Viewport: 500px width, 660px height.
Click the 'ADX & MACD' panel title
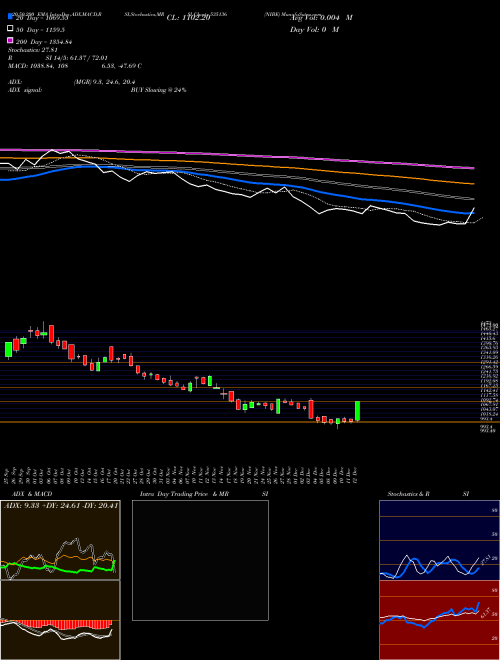pos(32,494)
